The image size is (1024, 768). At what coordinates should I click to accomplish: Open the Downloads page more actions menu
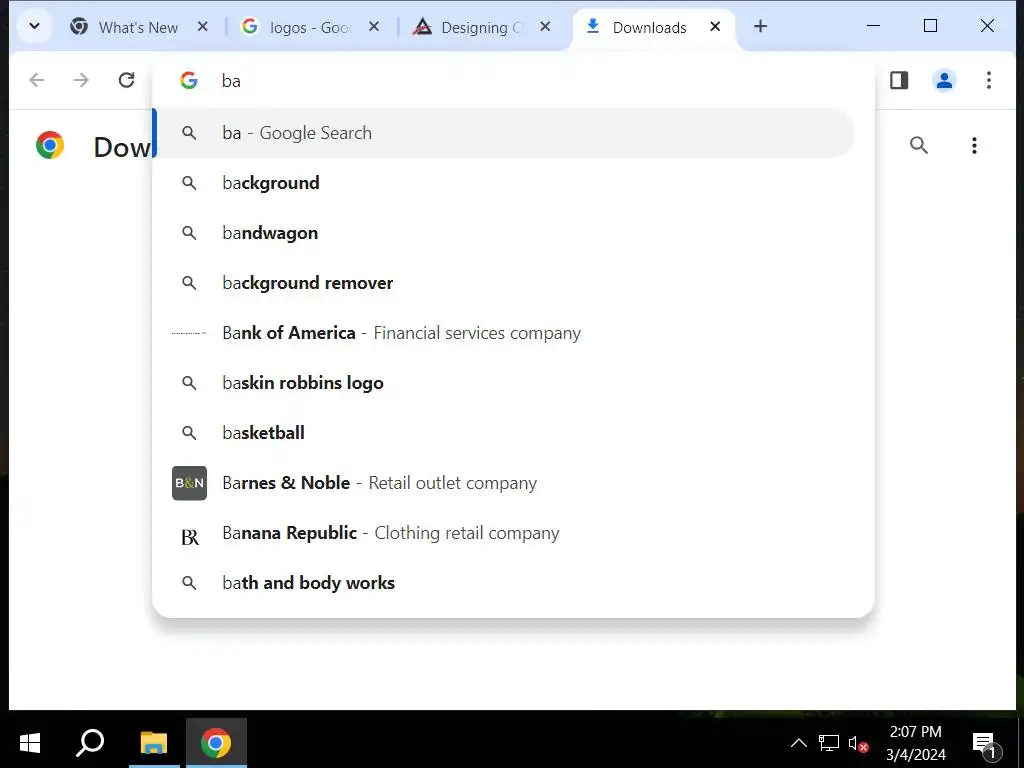point(974,145)
